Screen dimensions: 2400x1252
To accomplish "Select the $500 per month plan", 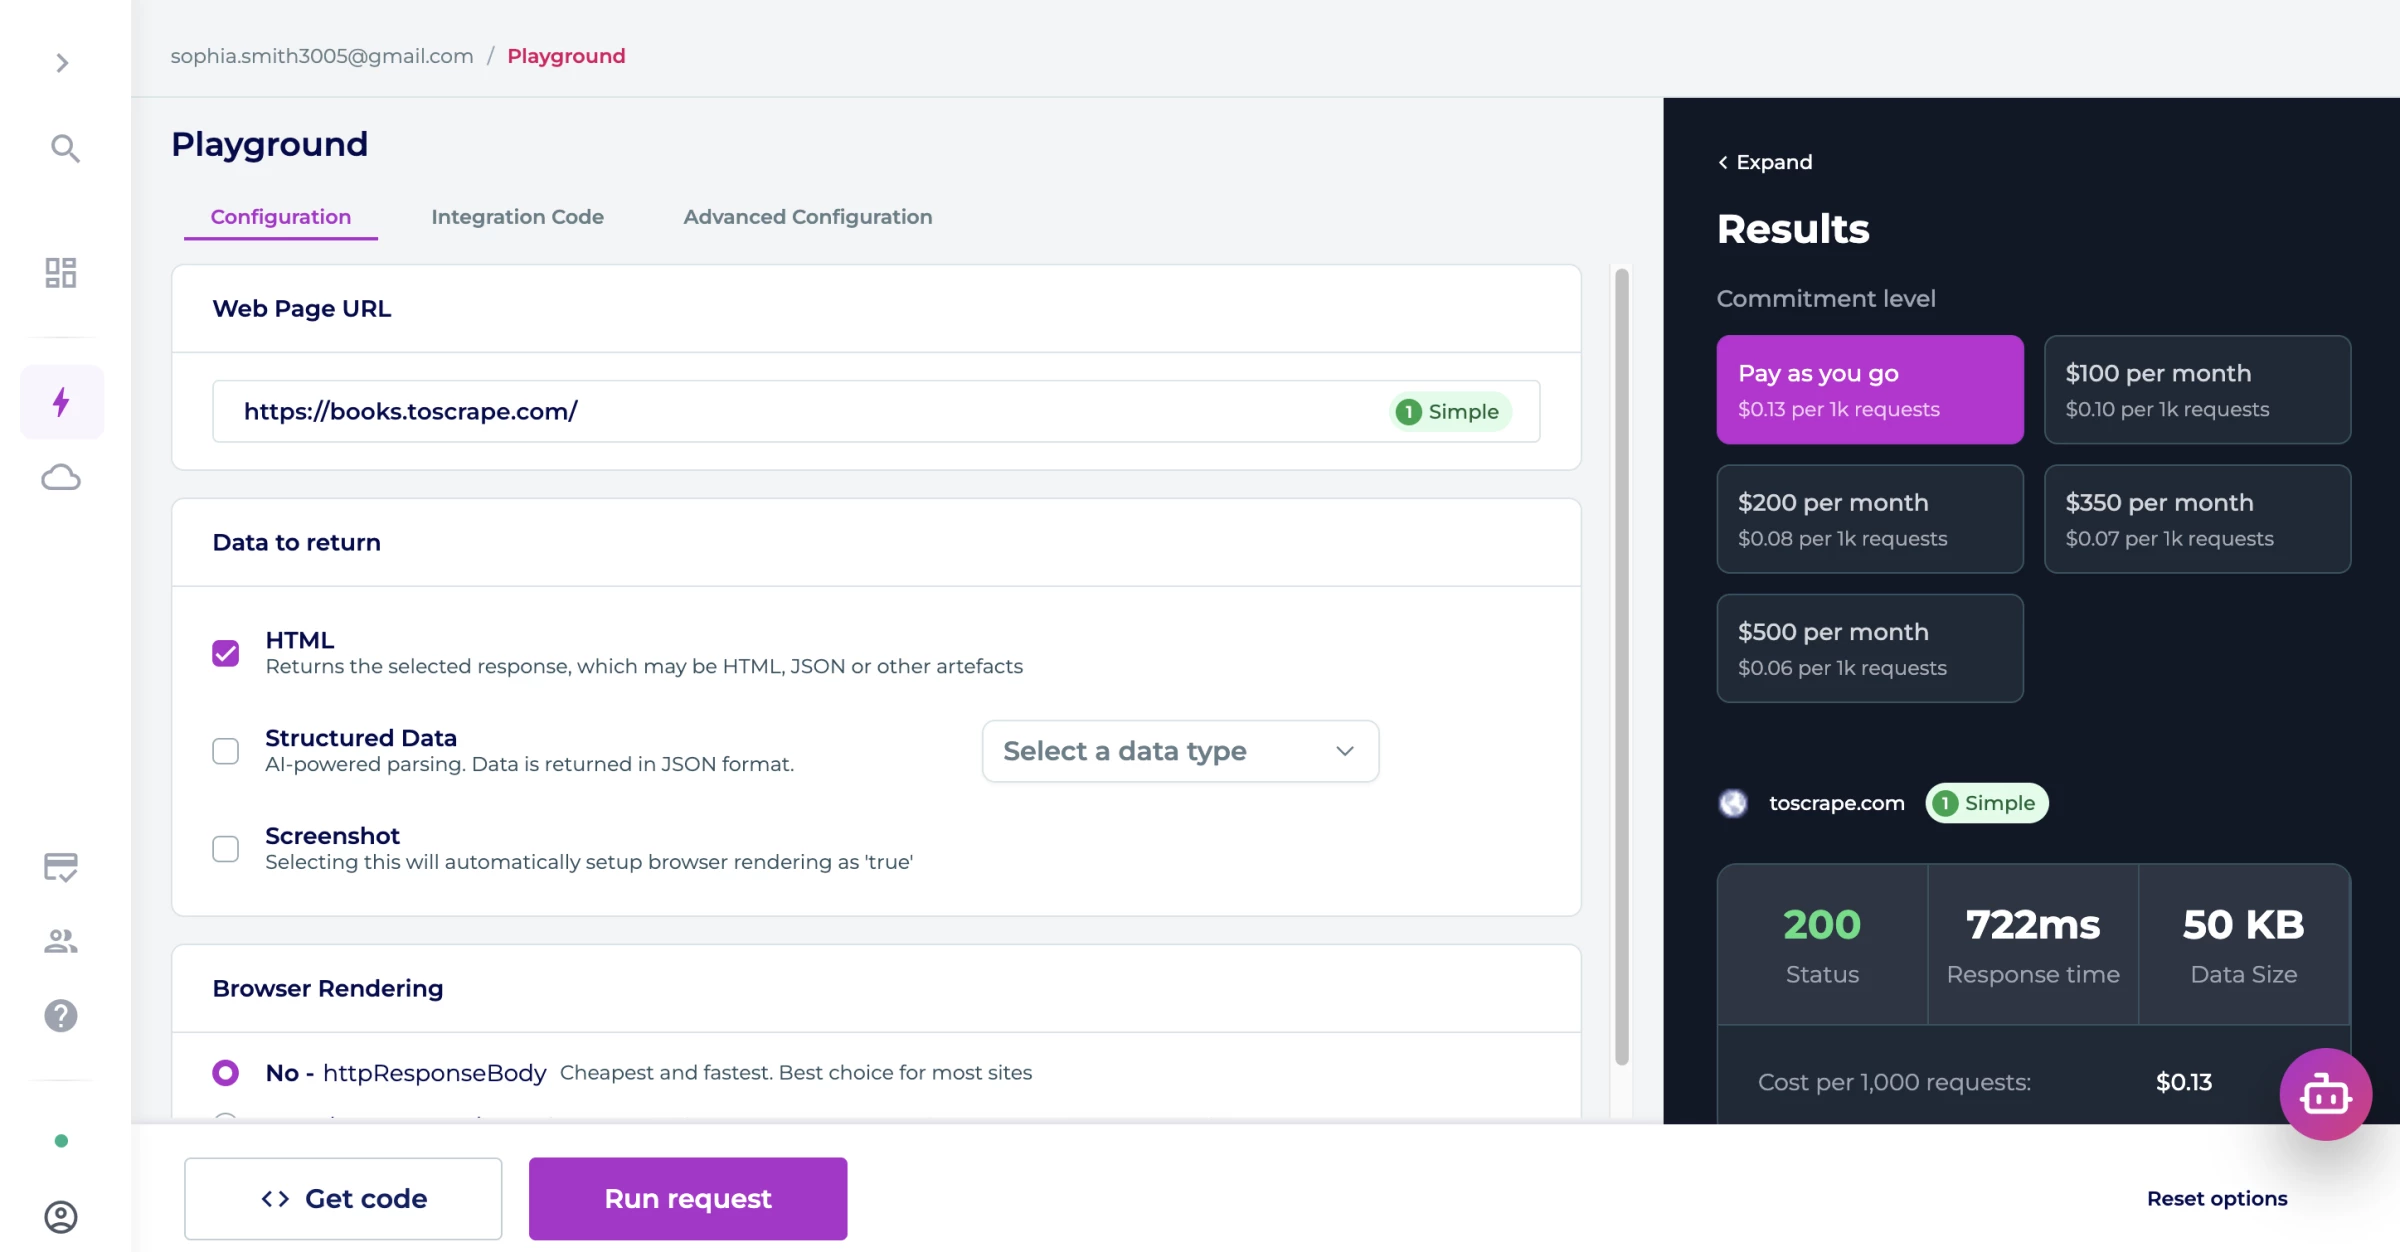I will pos(1870,648).
